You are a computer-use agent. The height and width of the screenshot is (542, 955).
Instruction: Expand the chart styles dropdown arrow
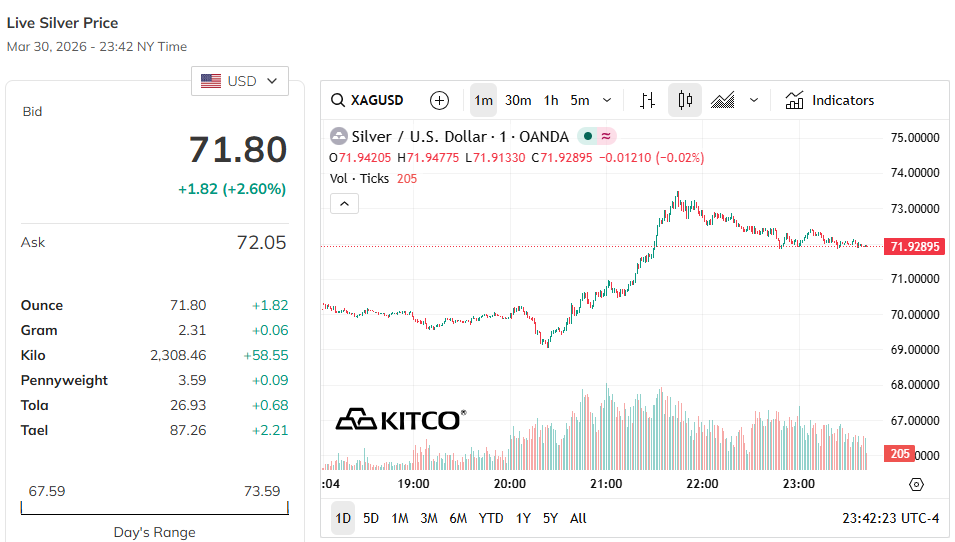(x=754, y=100)
